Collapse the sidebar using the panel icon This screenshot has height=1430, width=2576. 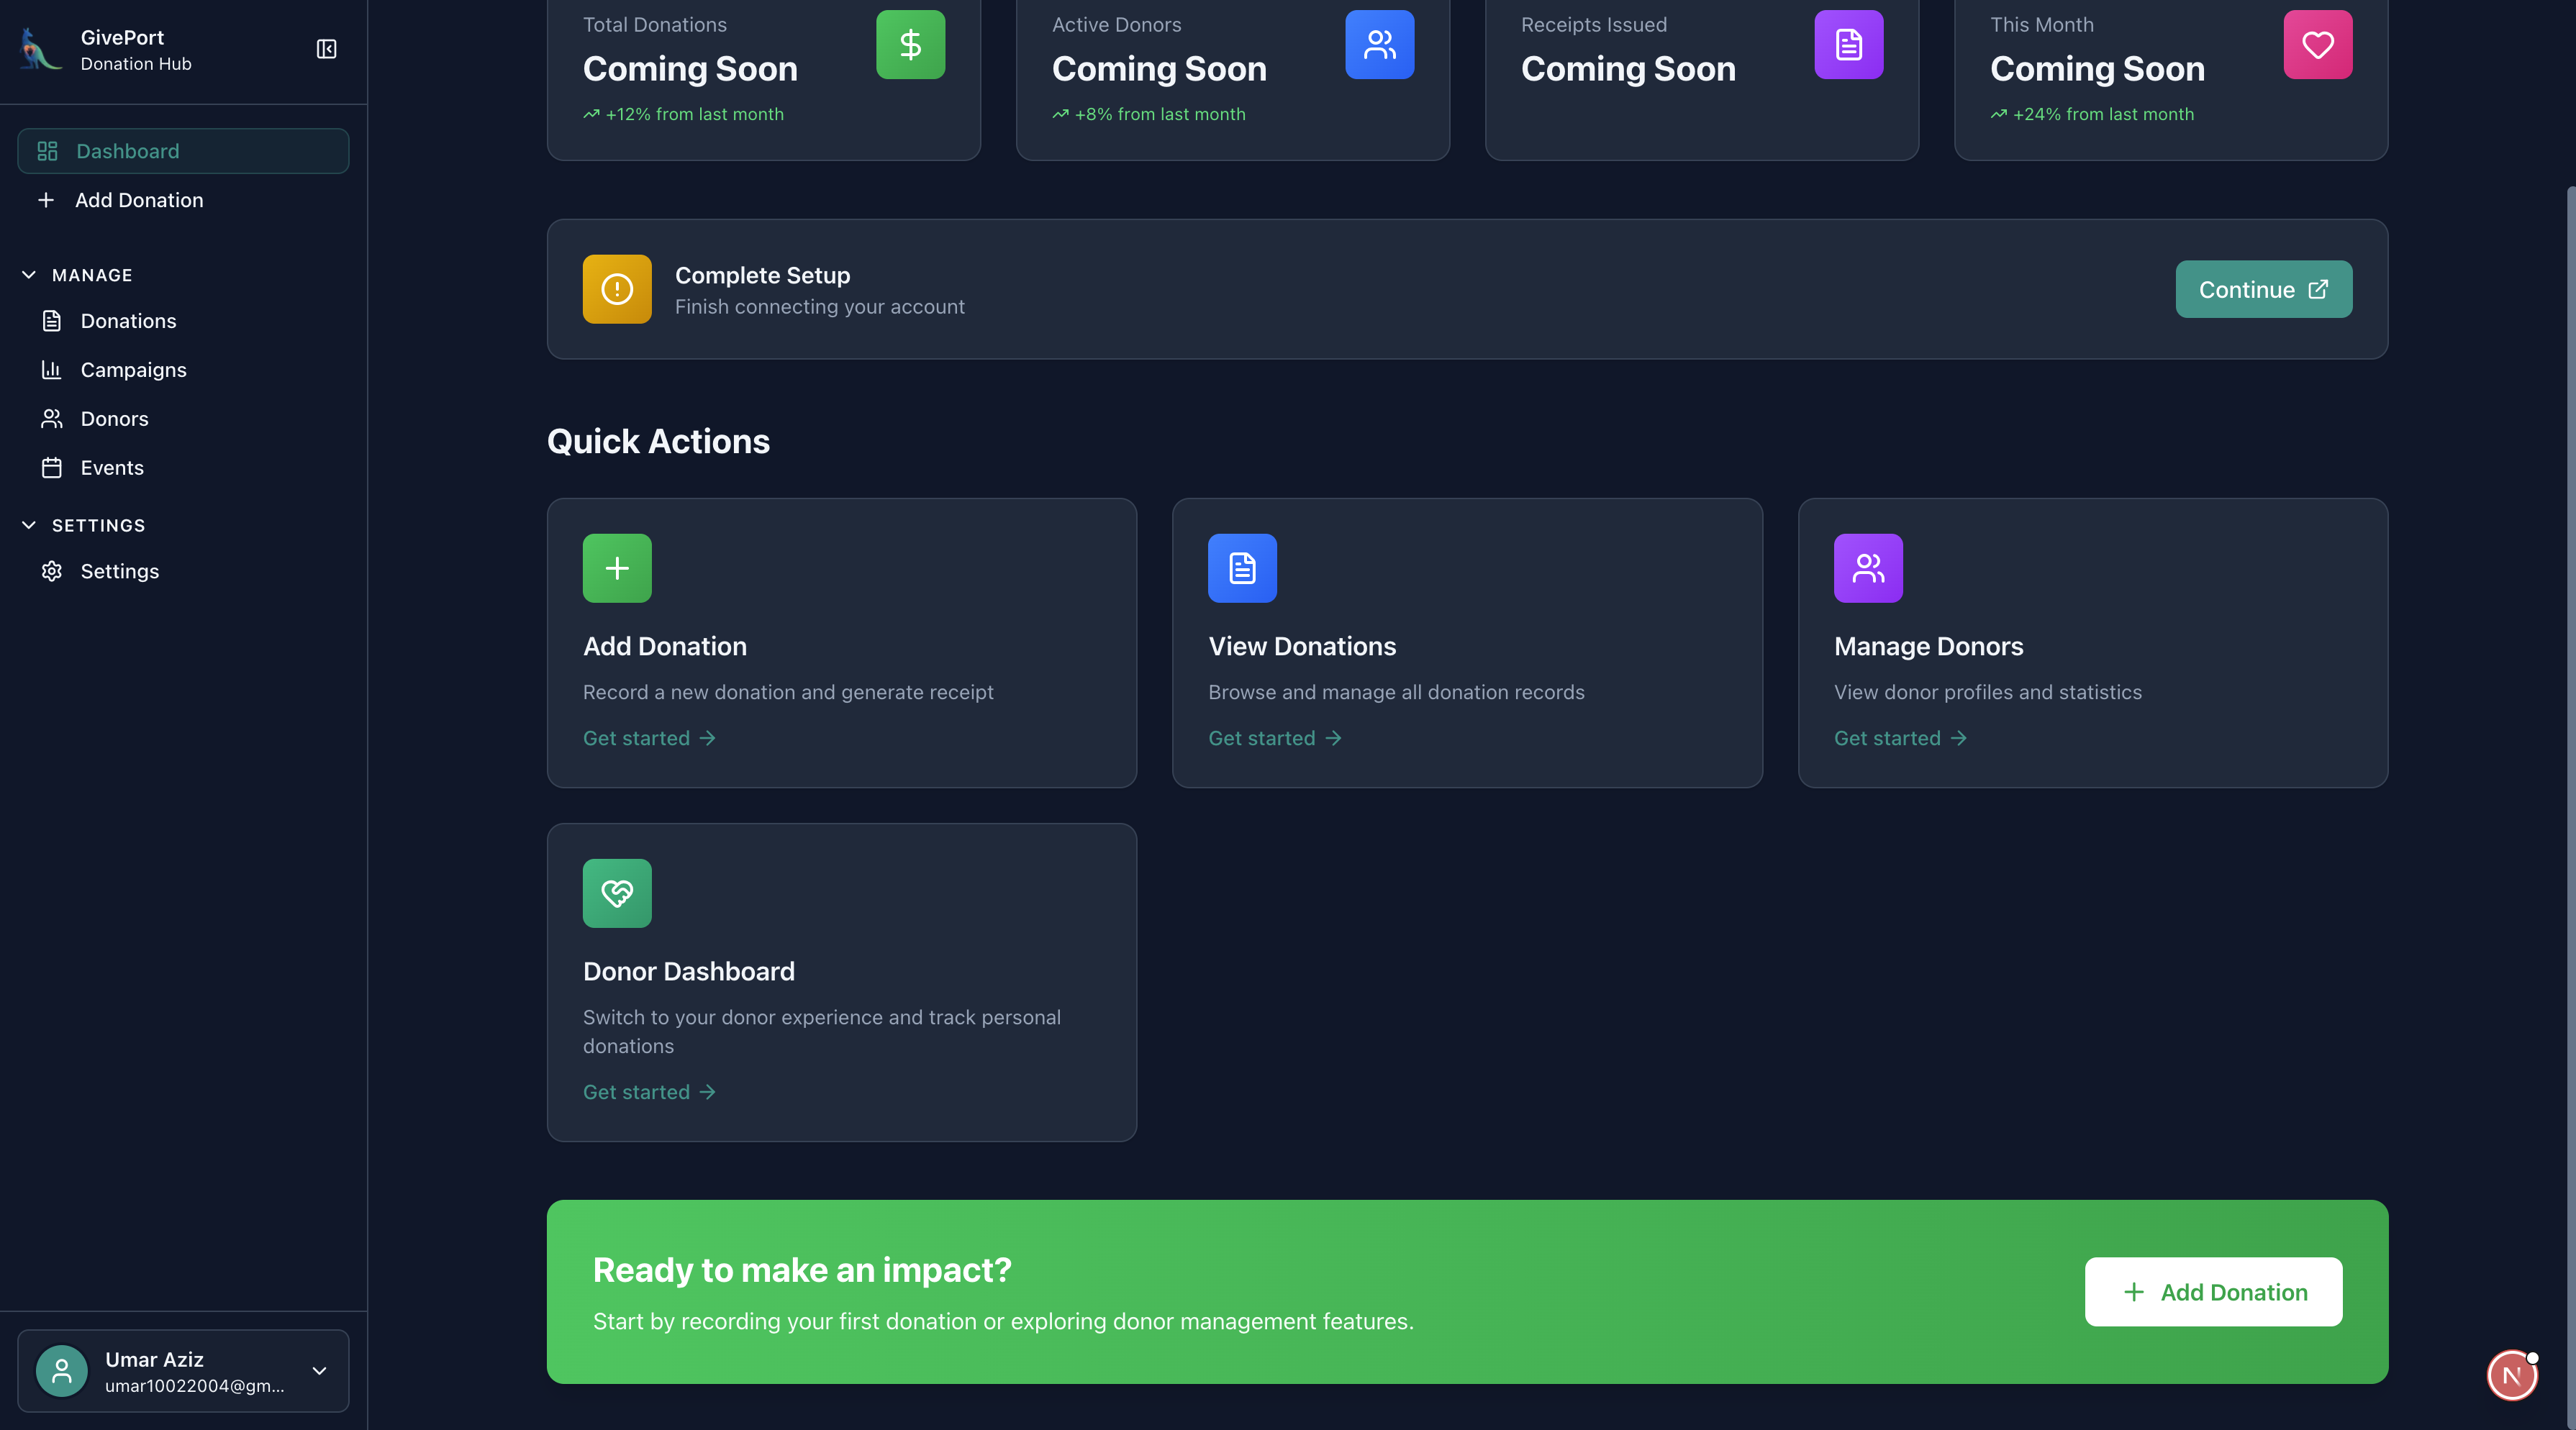point(326,48)
